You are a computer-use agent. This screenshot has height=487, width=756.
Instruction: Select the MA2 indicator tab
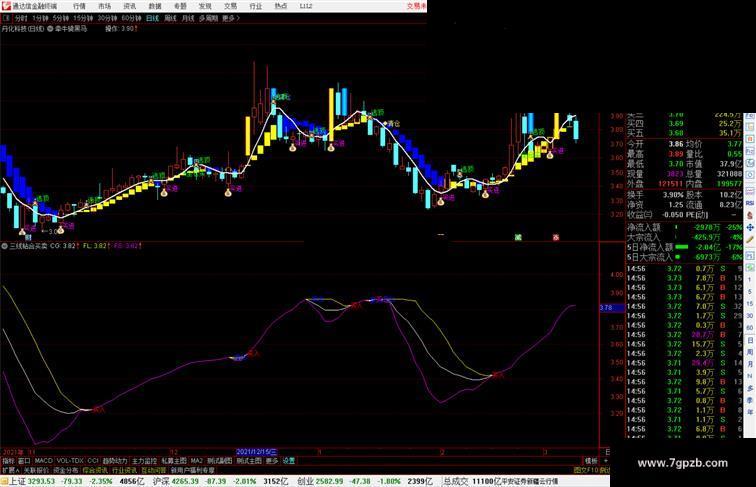pos(196,461)
